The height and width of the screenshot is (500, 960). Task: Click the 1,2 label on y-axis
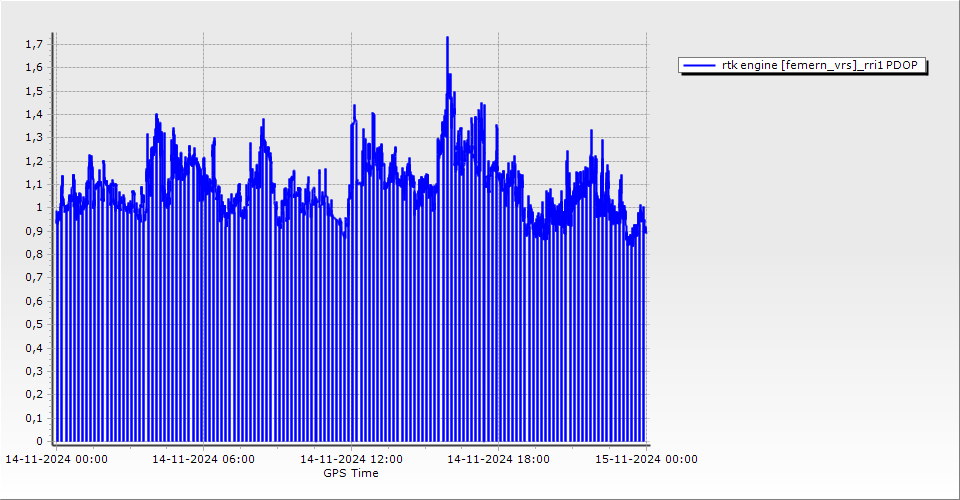(33, 161)
